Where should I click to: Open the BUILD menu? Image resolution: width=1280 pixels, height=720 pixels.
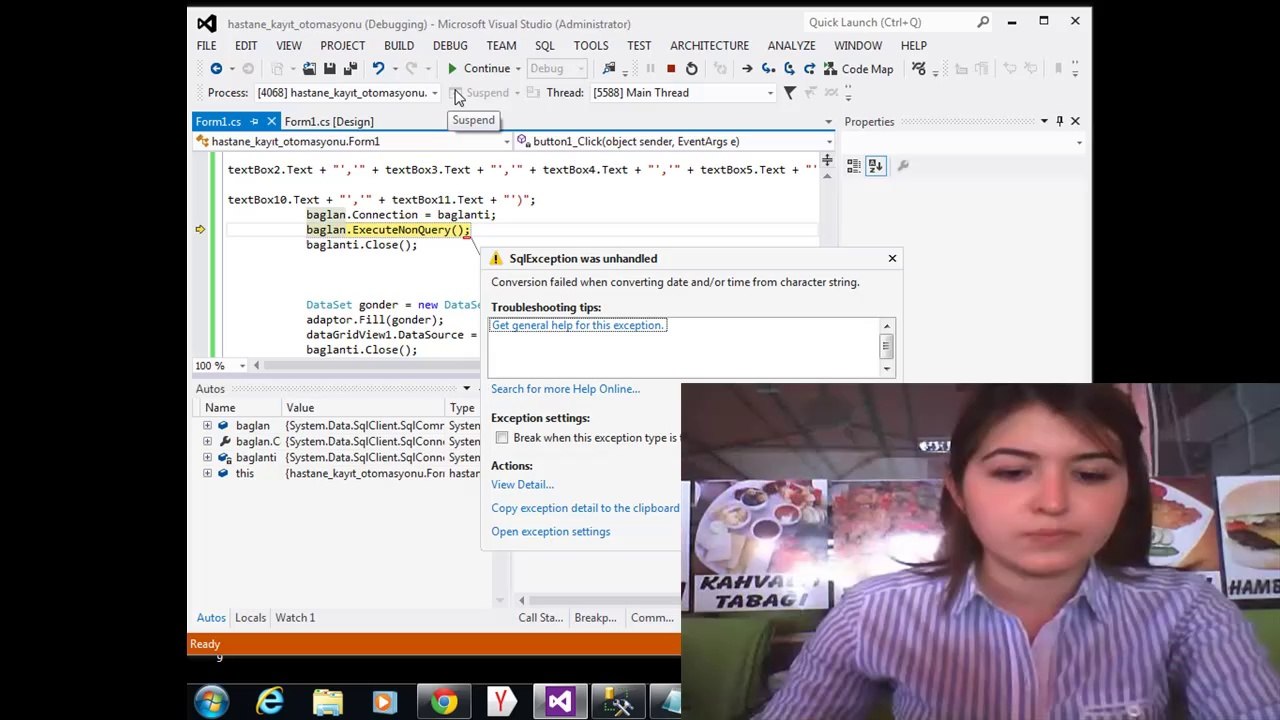(x=399, y=45)
